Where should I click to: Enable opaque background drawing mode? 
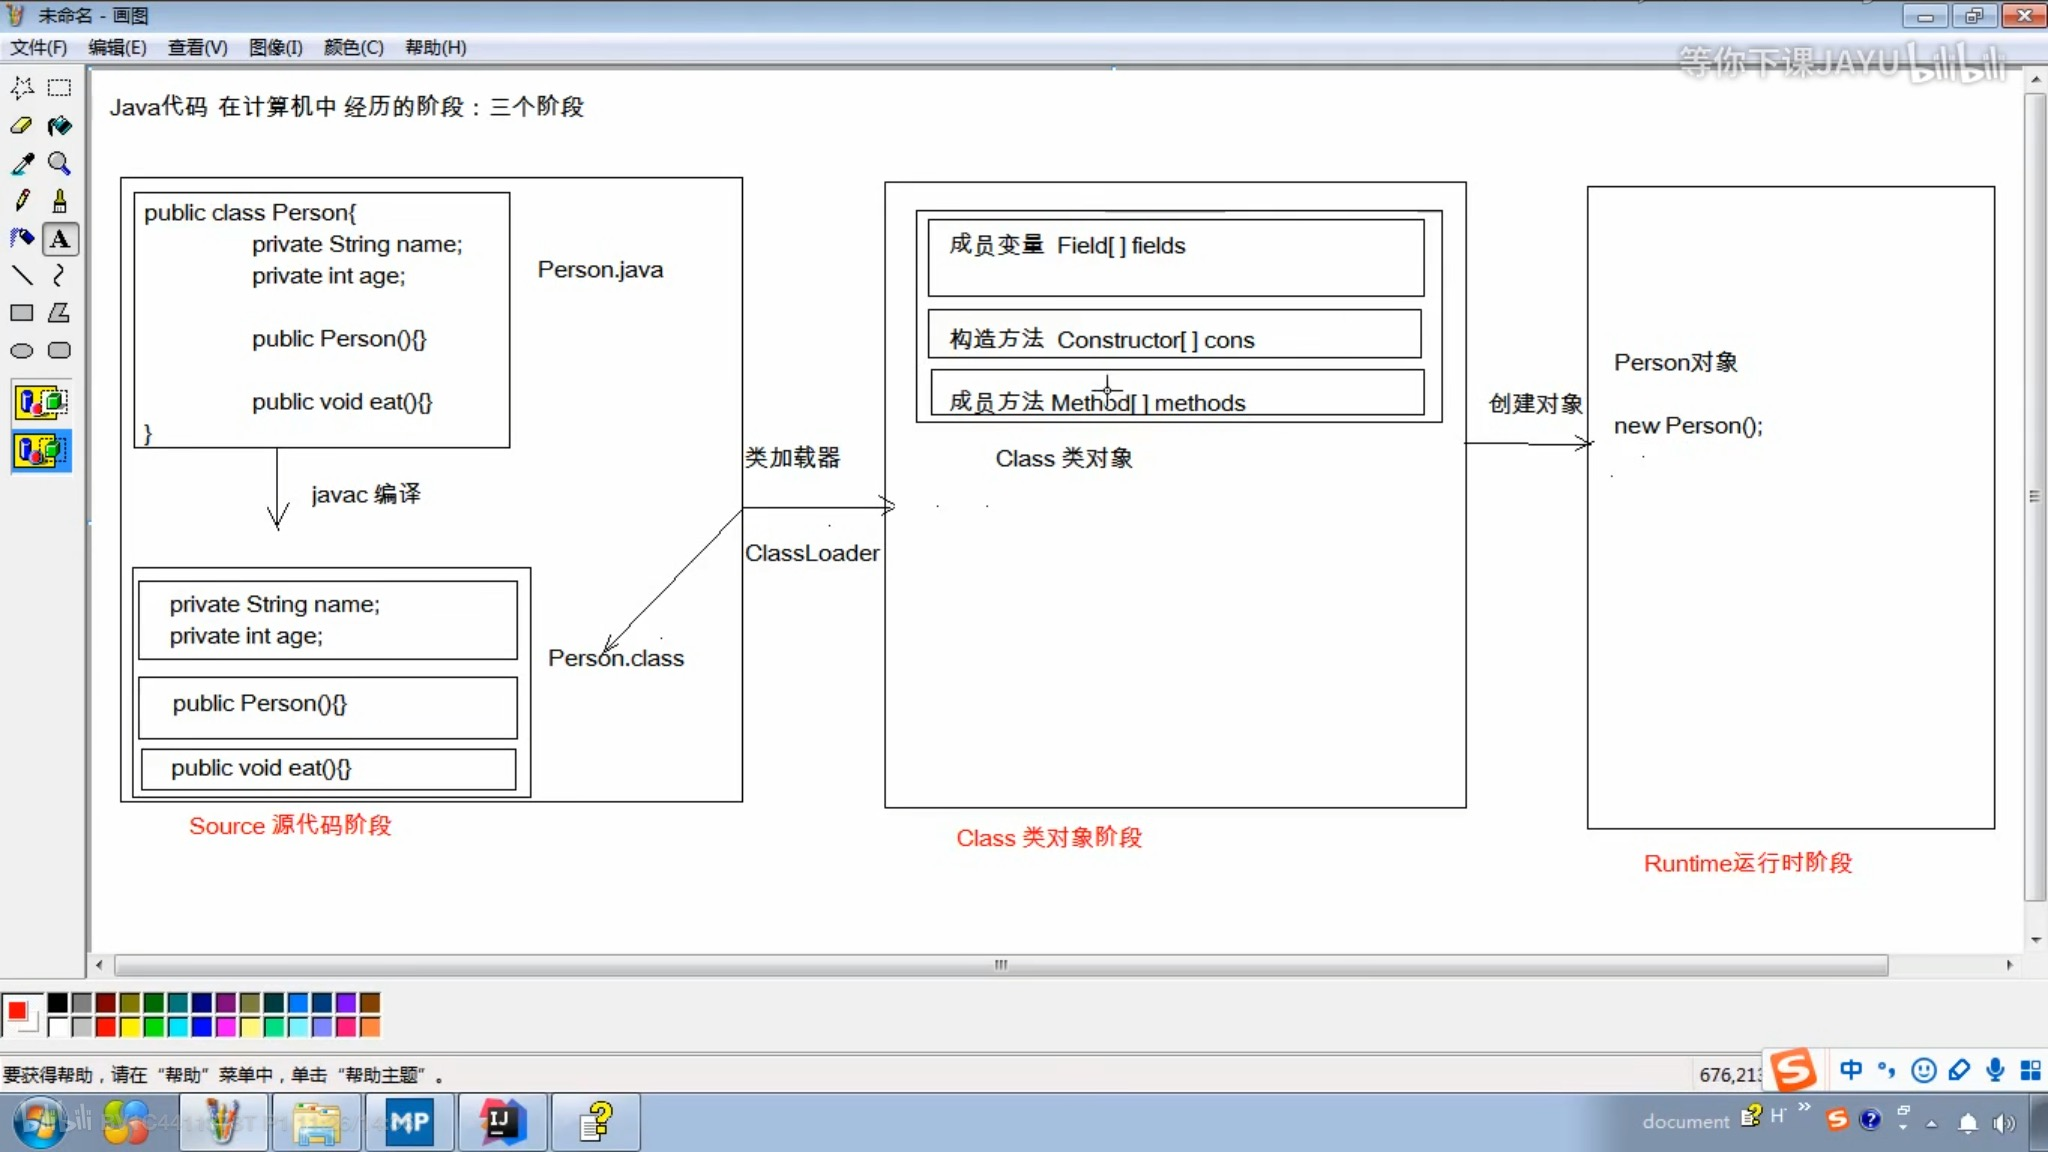[x=41, y=402]
